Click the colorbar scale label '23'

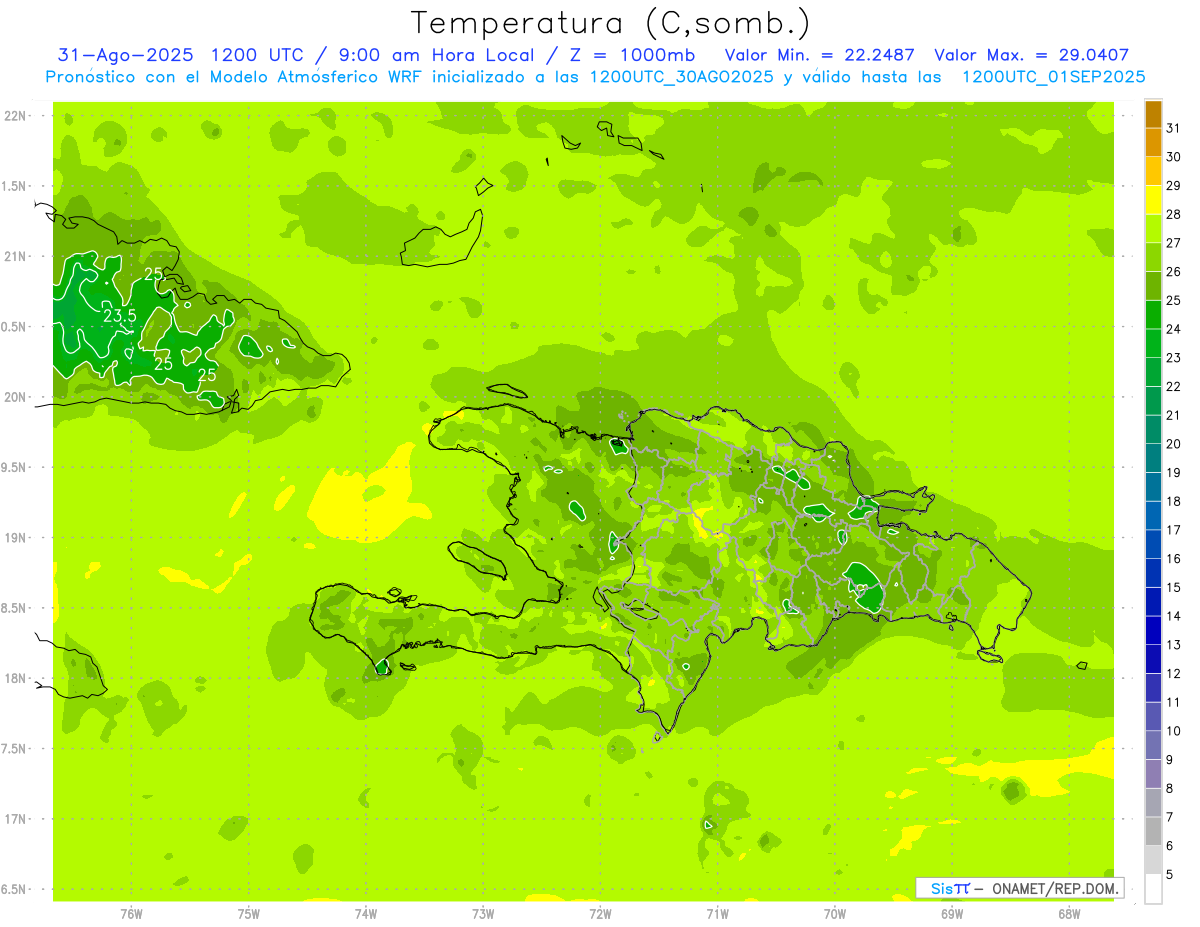(1173, 358)
